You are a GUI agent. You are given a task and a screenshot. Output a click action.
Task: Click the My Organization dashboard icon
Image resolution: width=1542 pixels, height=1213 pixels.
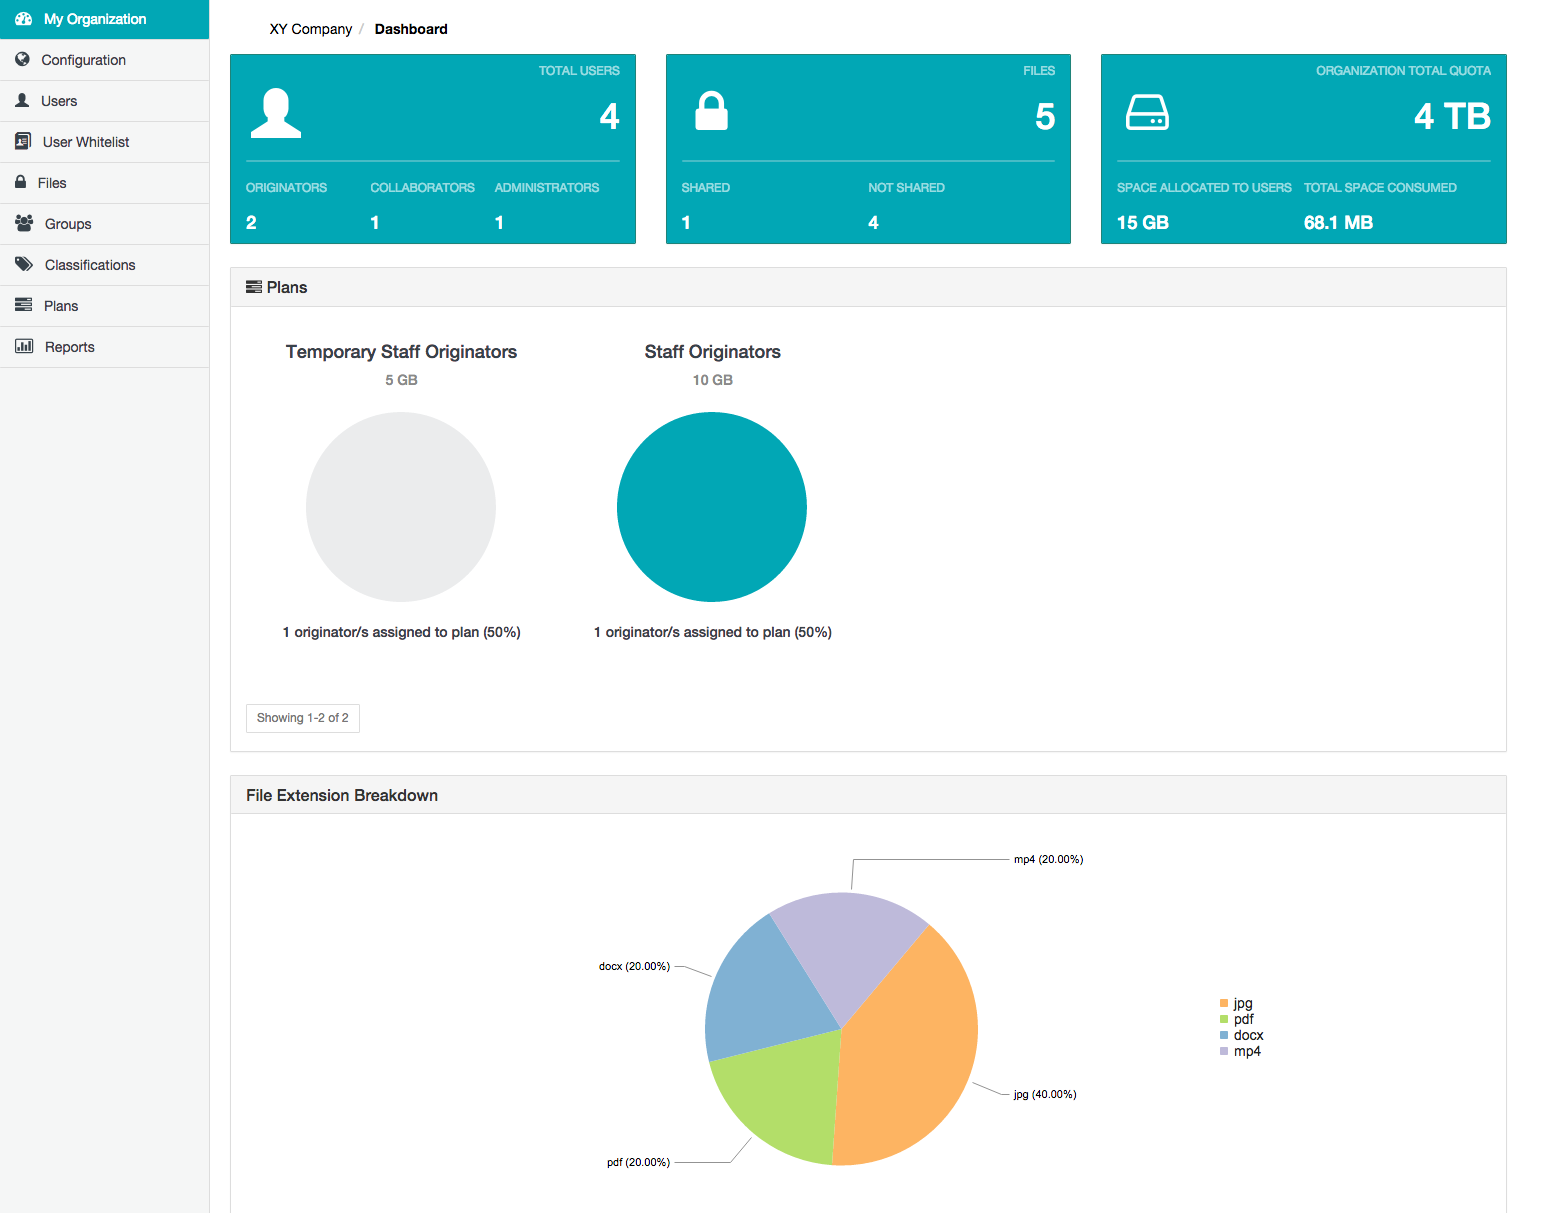coord(24,19)
